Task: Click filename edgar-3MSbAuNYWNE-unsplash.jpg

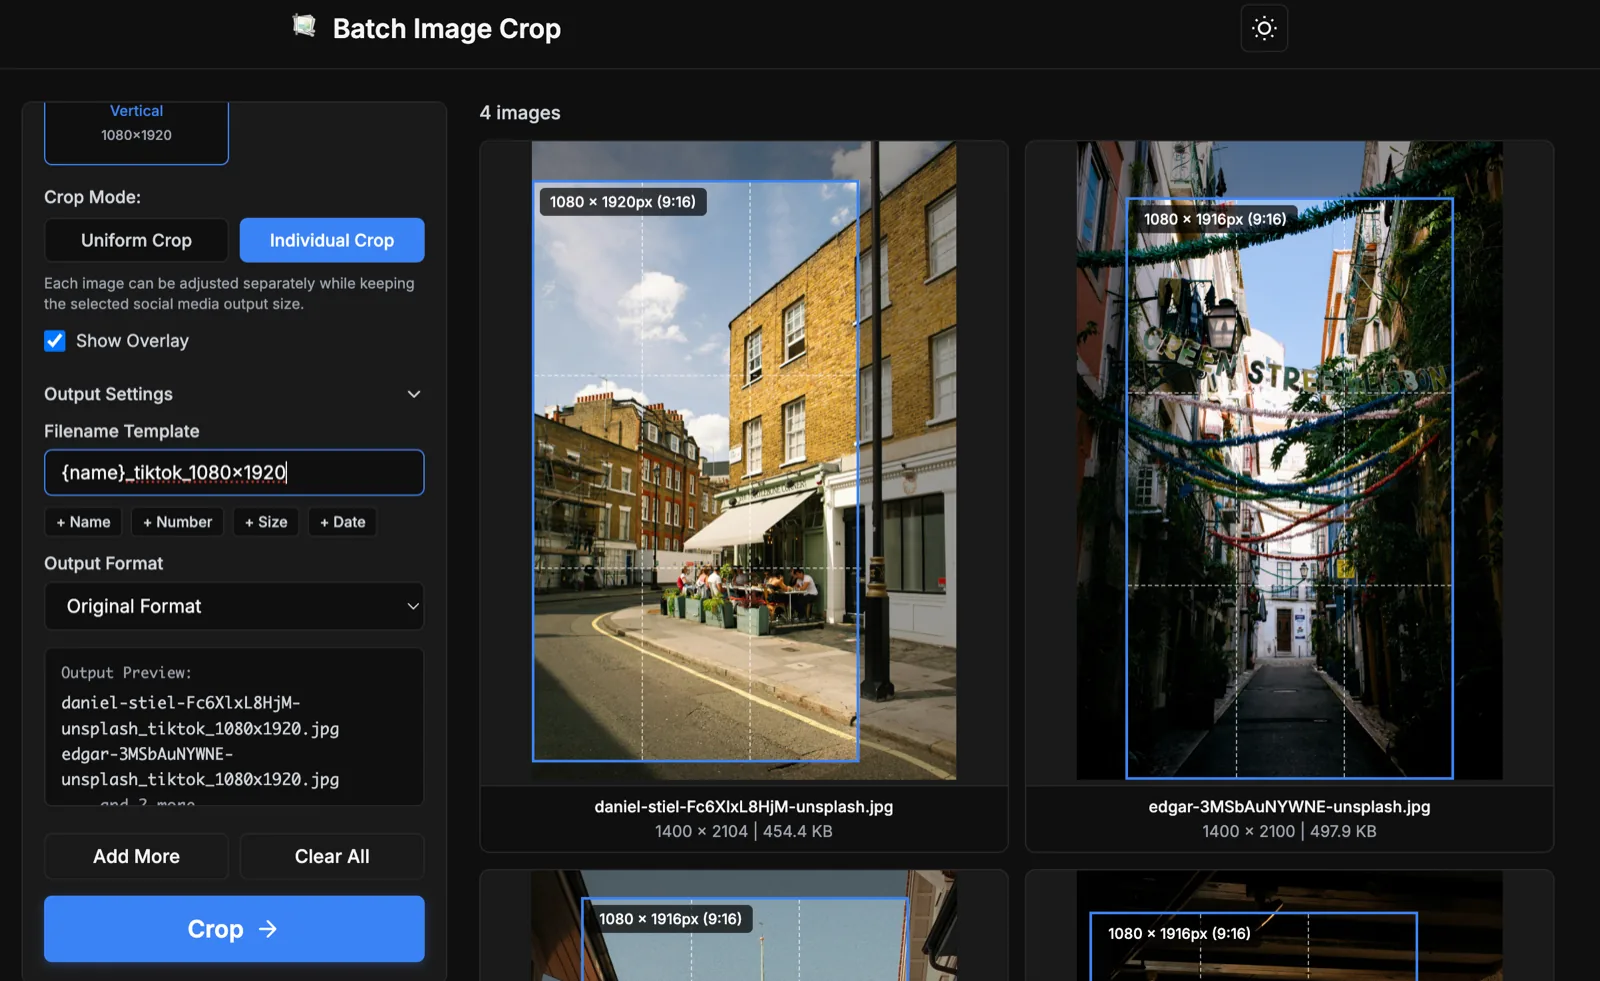Action: pyautogui.click(x=1289, y=806)
